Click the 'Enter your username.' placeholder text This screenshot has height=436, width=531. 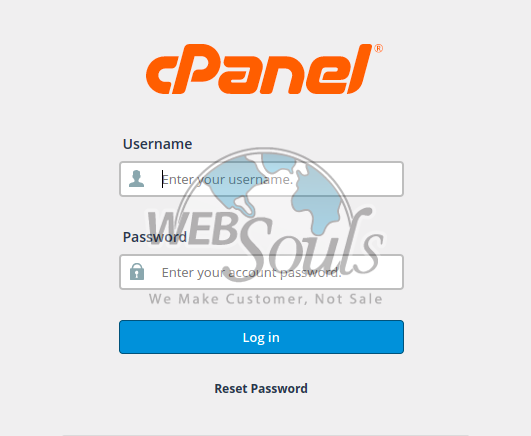[x=227, y=180]
